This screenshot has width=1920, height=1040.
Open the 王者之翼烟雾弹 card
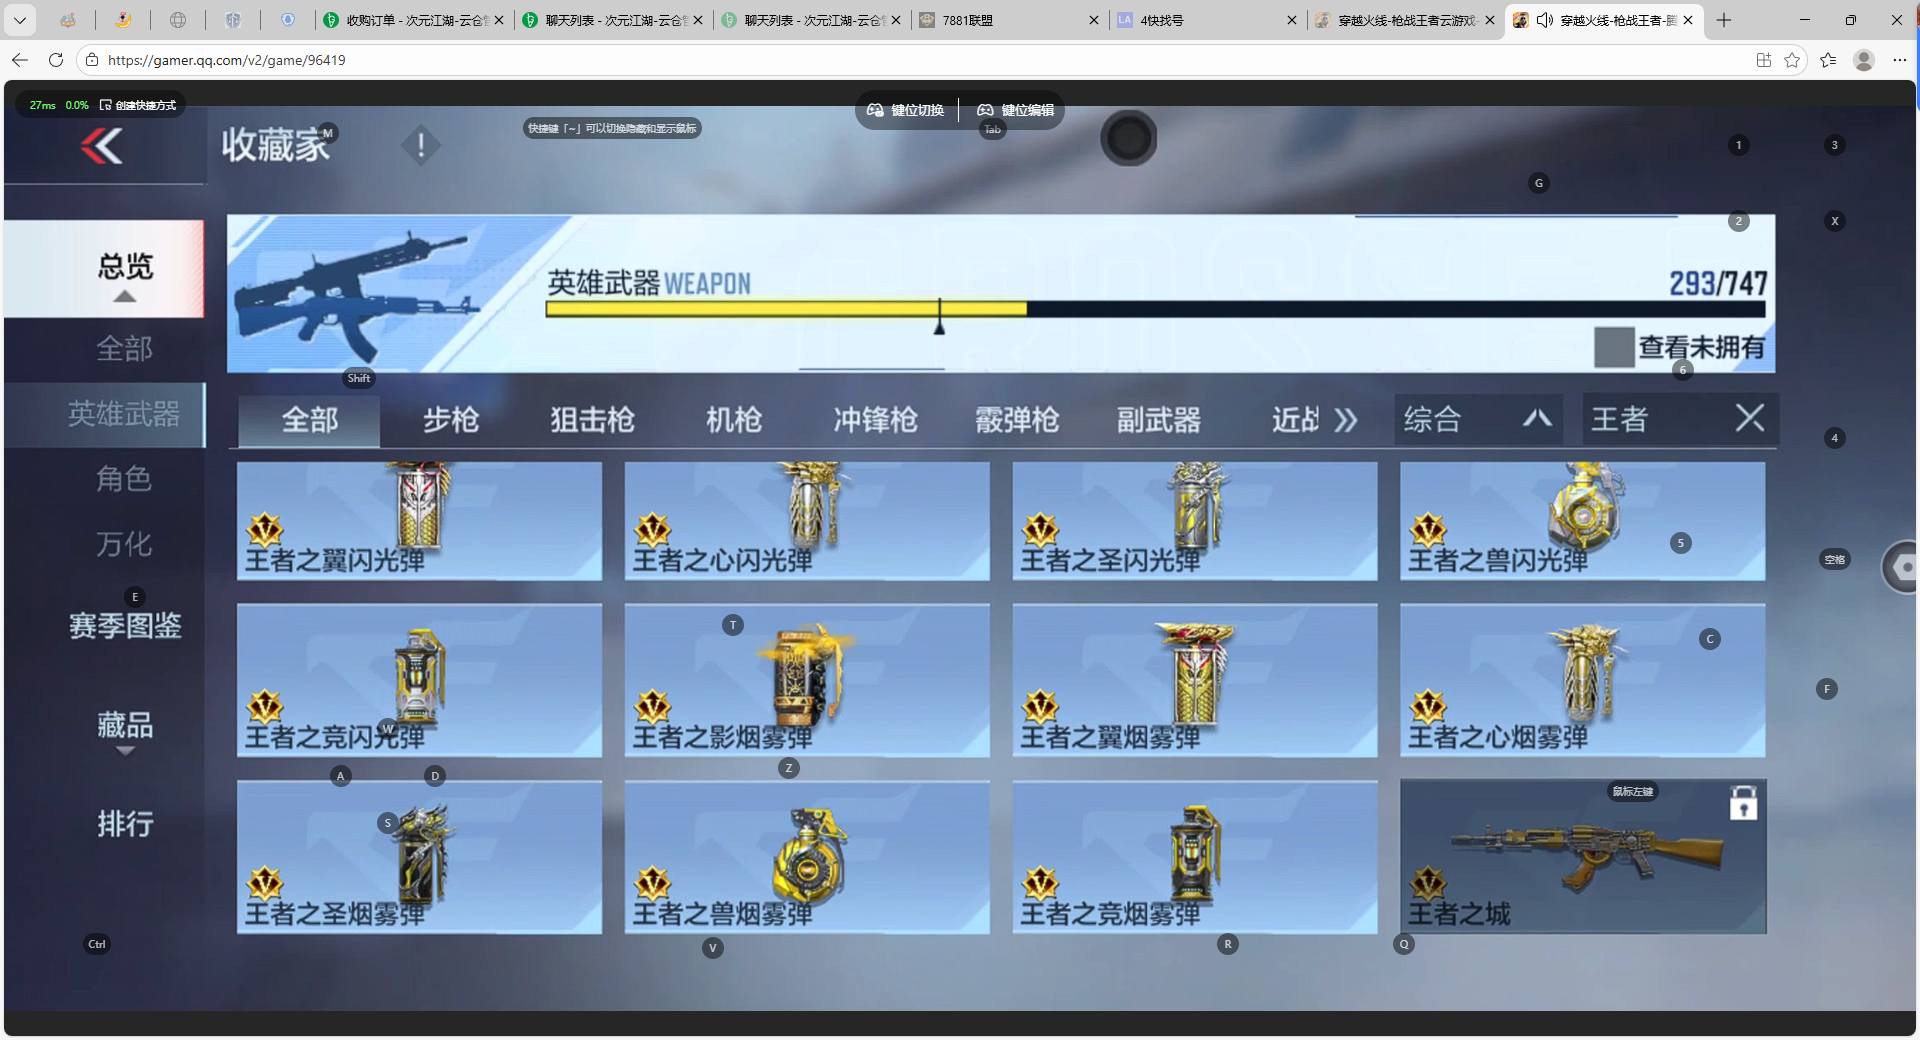click(x=1195, y=680)
